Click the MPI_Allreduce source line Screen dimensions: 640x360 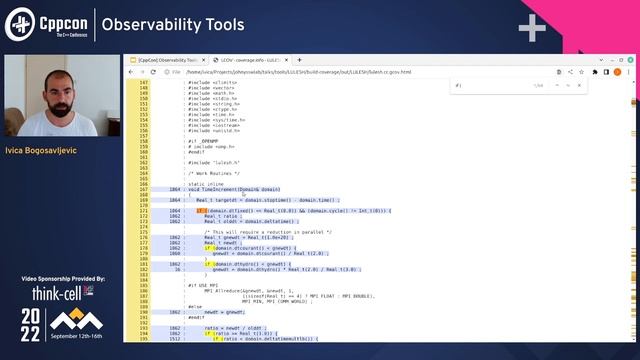[x=249, y=291]
